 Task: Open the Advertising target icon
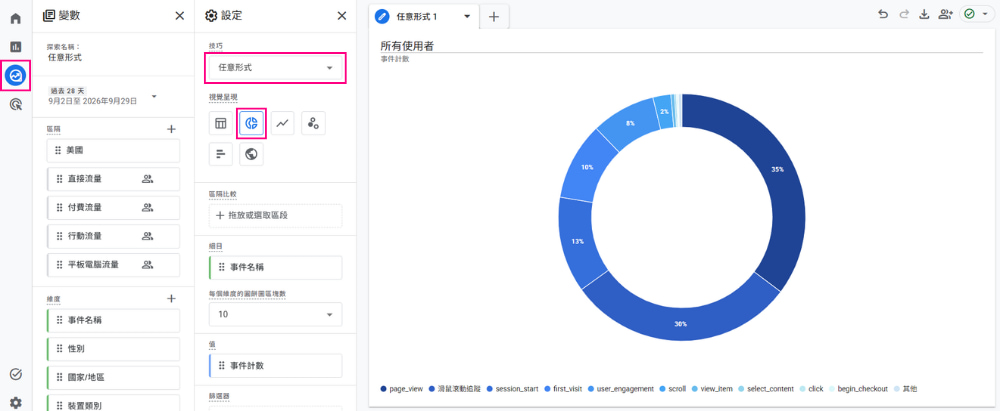15,105
